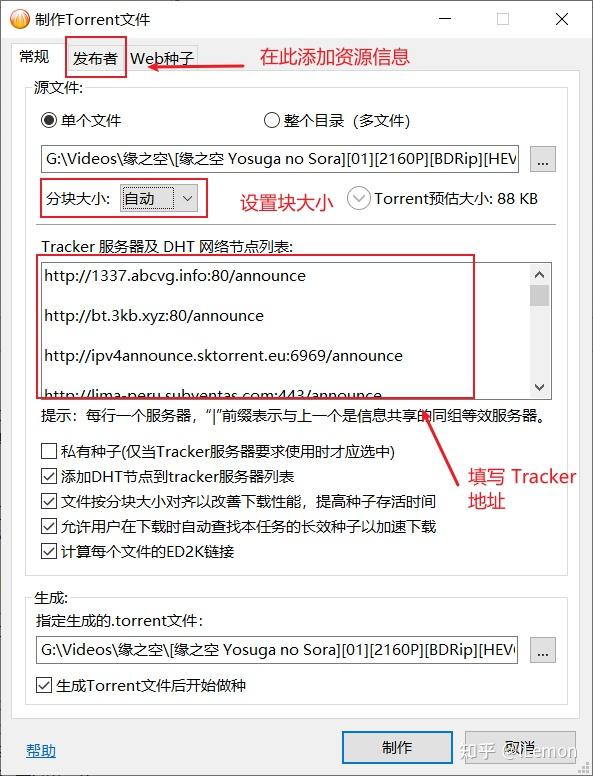Toggle 添加DHT节点到tracker服务器列表 checkbox
The image size is (593, 776).
(49, 477)
